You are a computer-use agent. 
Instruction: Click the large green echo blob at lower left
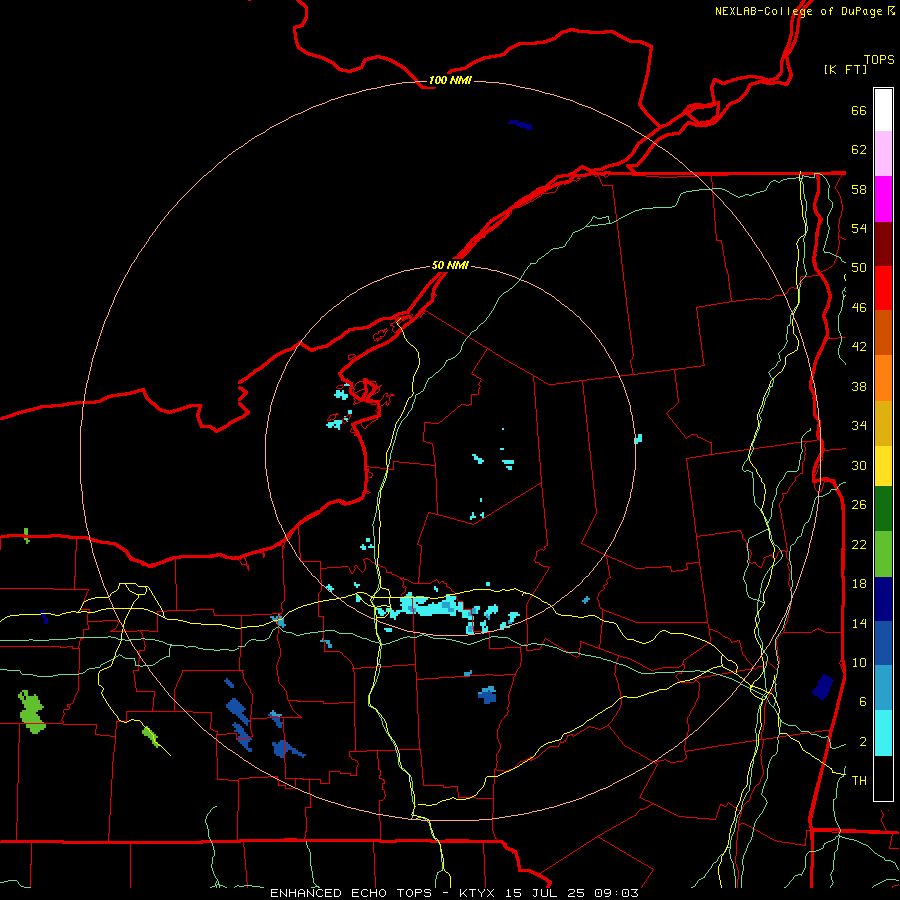tap(32, 712)
